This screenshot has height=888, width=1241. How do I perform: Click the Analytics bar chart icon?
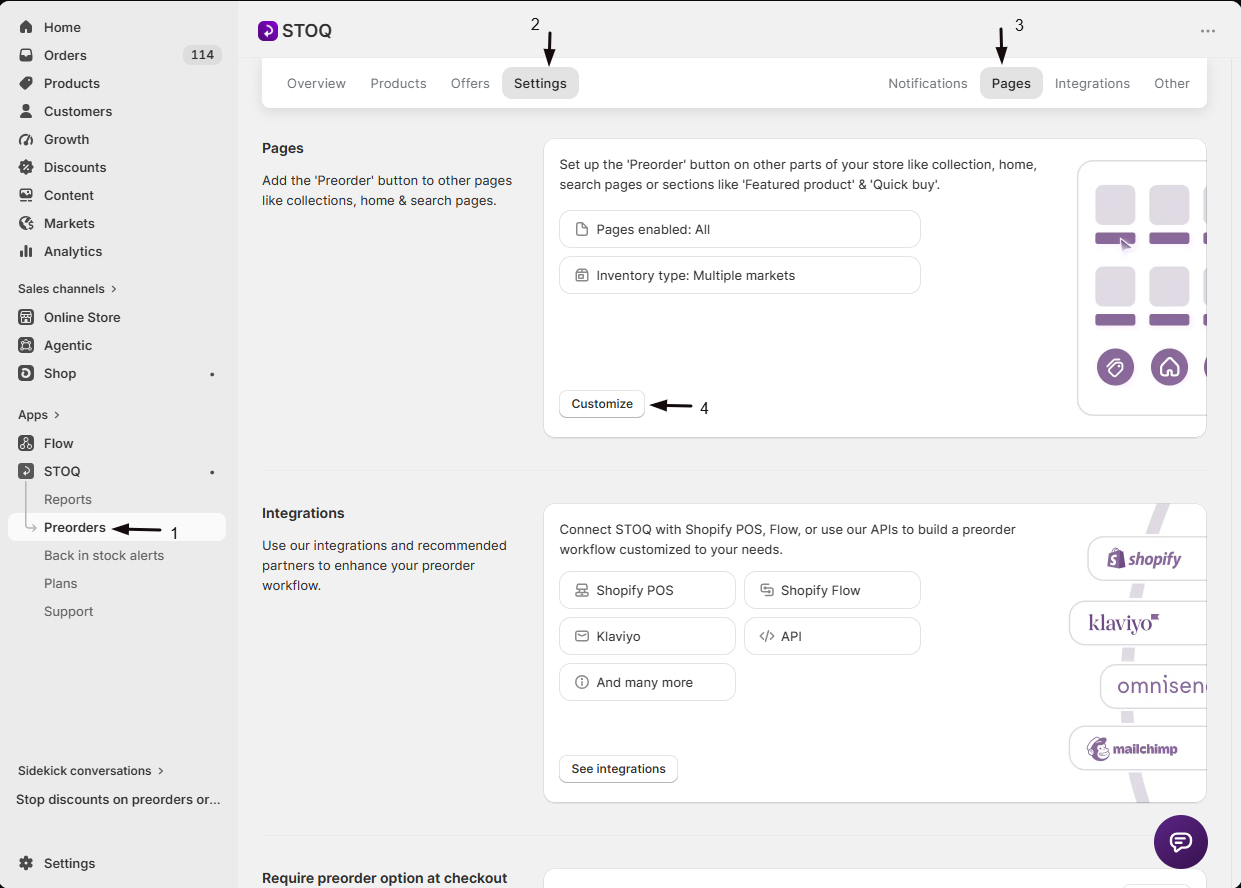26,251
